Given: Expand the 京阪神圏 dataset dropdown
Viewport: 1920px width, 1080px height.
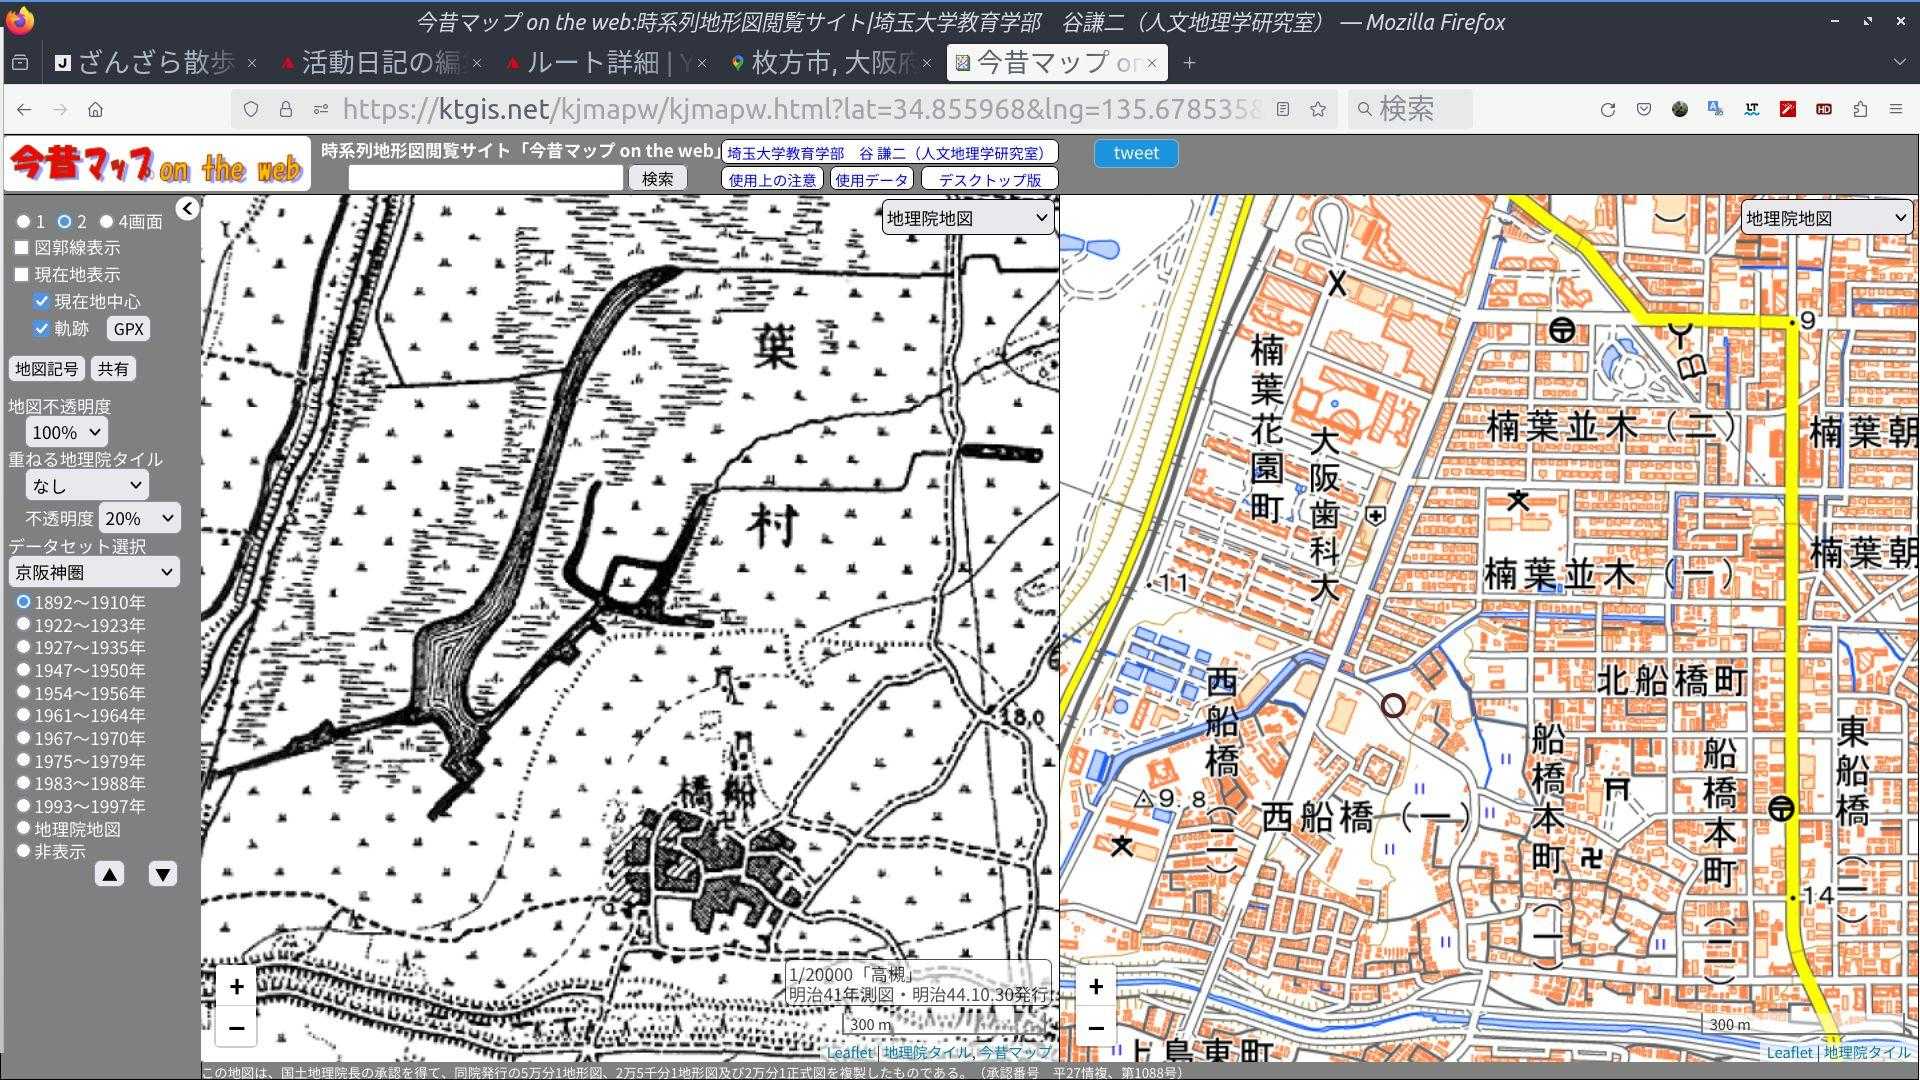Looking at the screenshot, I should [94, 572].
